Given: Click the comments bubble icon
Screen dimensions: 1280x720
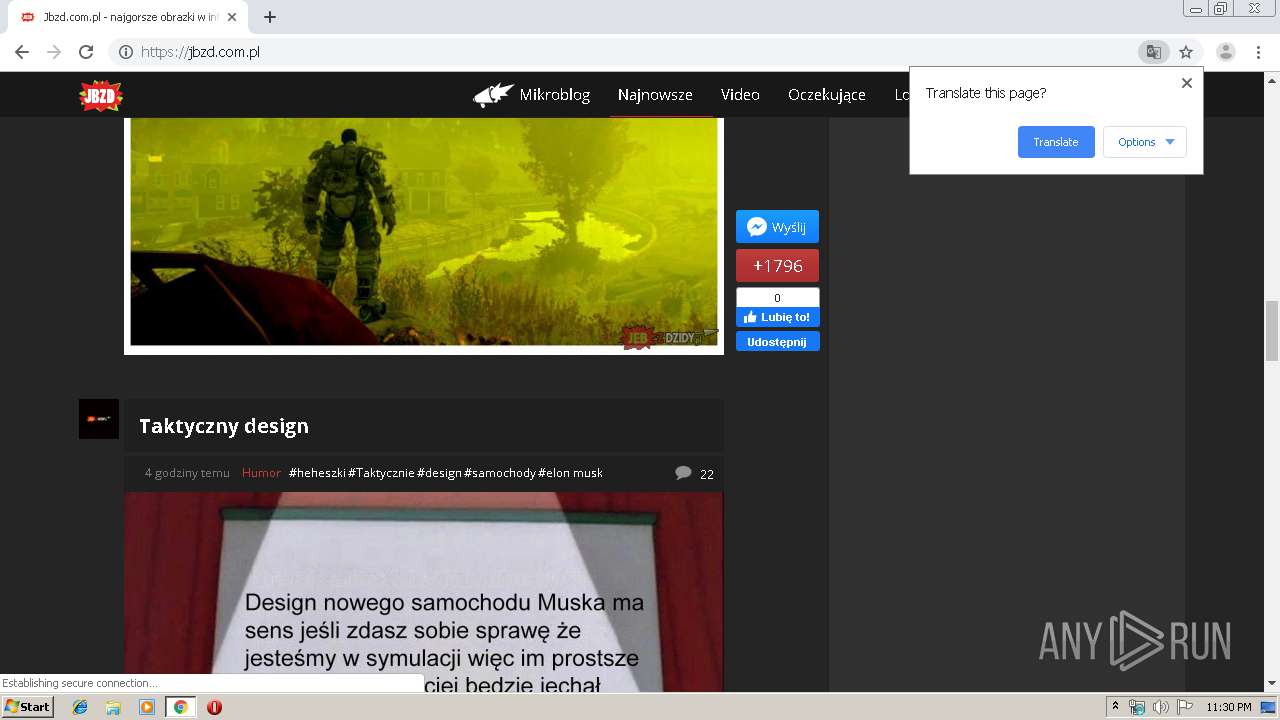Looking at the screenshot, I should [683, 473].
